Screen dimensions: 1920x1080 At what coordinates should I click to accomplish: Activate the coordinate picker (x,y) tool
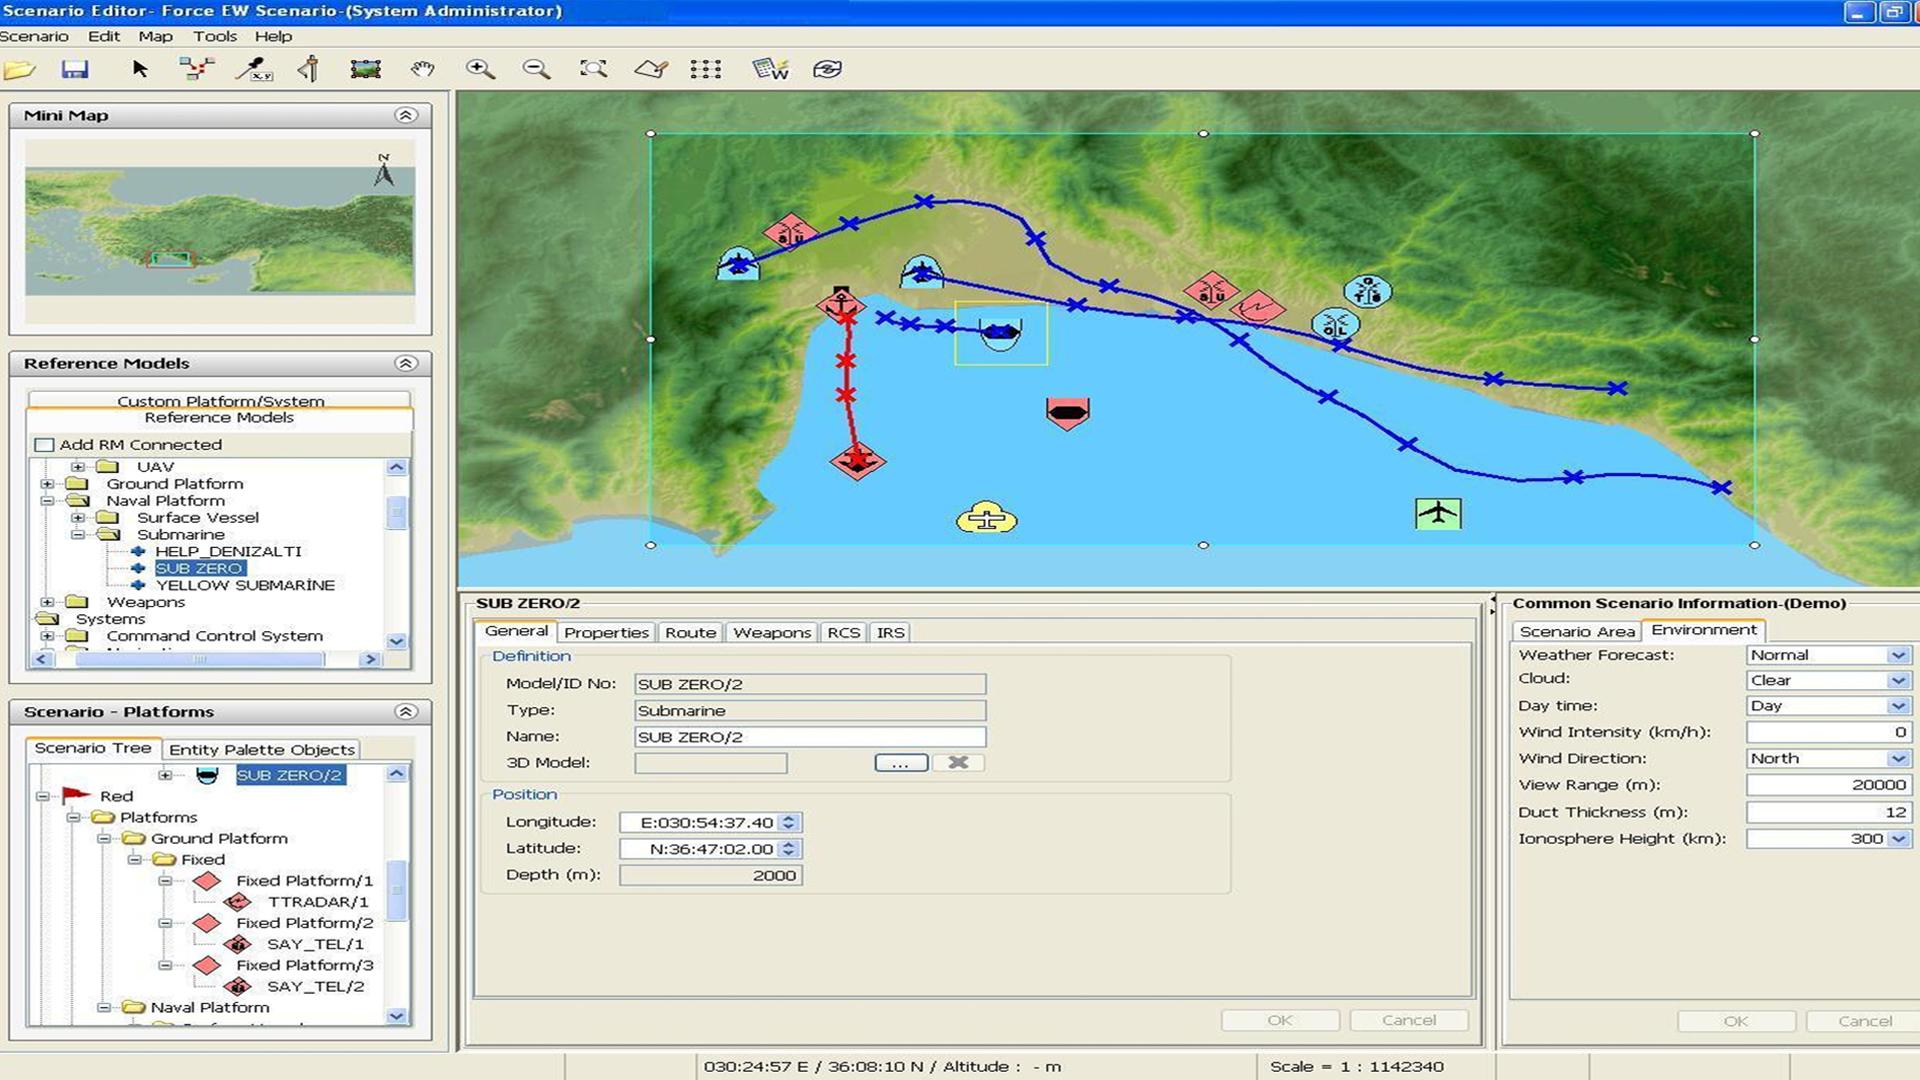click(x=255, y=68)
